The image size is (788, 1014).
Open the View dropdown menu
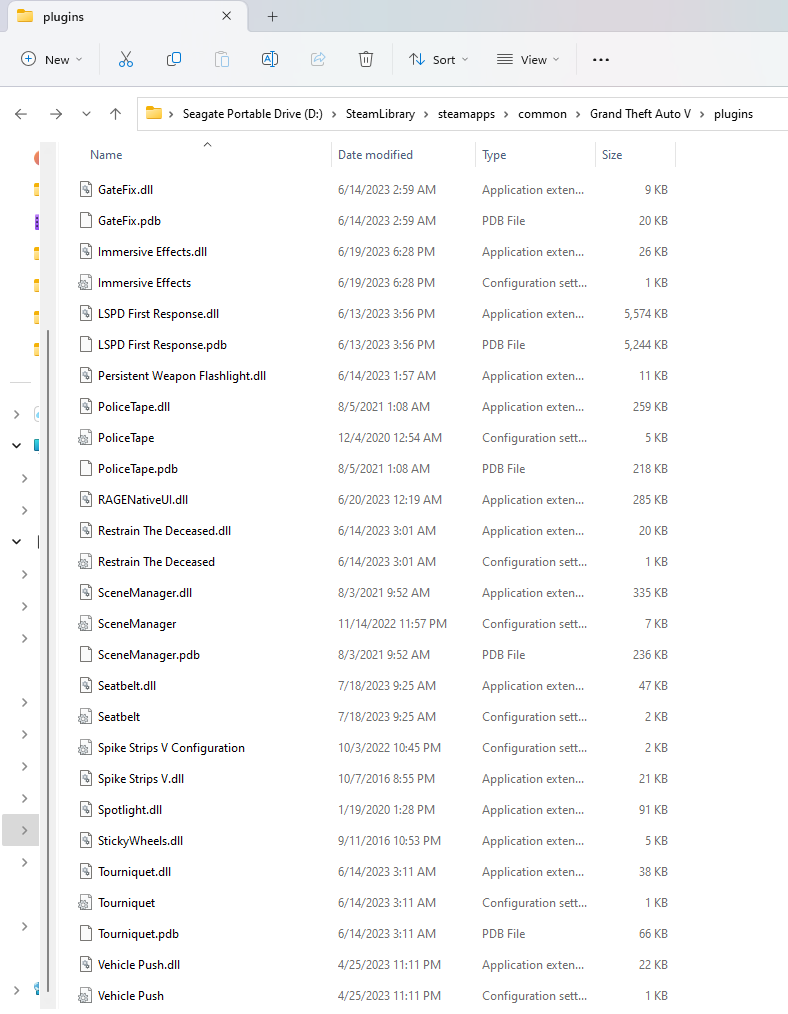pos(528,59)
